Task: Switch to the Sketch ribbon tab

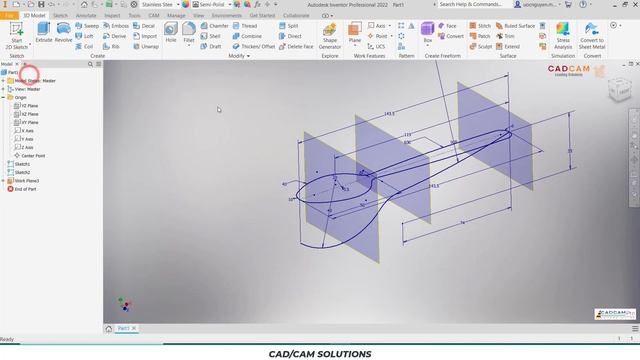Action: (60, 16)
